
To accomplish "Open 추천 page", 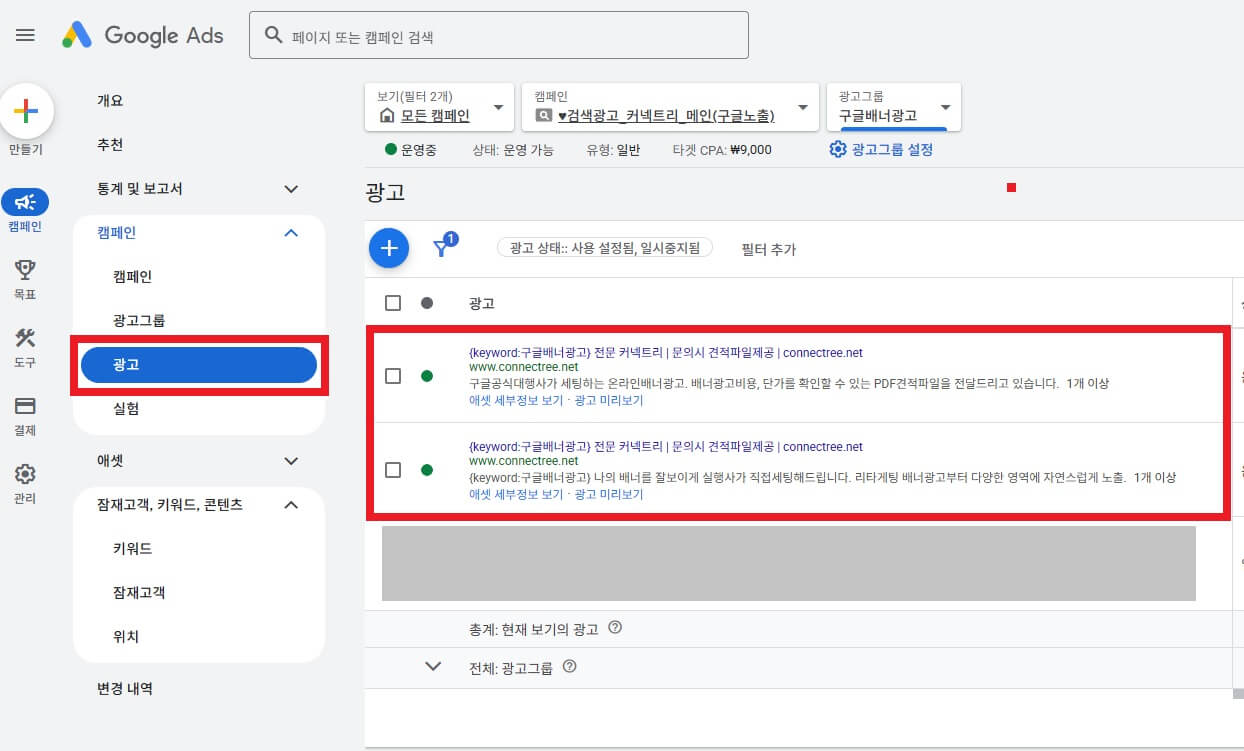I will (x=110, y=145).
